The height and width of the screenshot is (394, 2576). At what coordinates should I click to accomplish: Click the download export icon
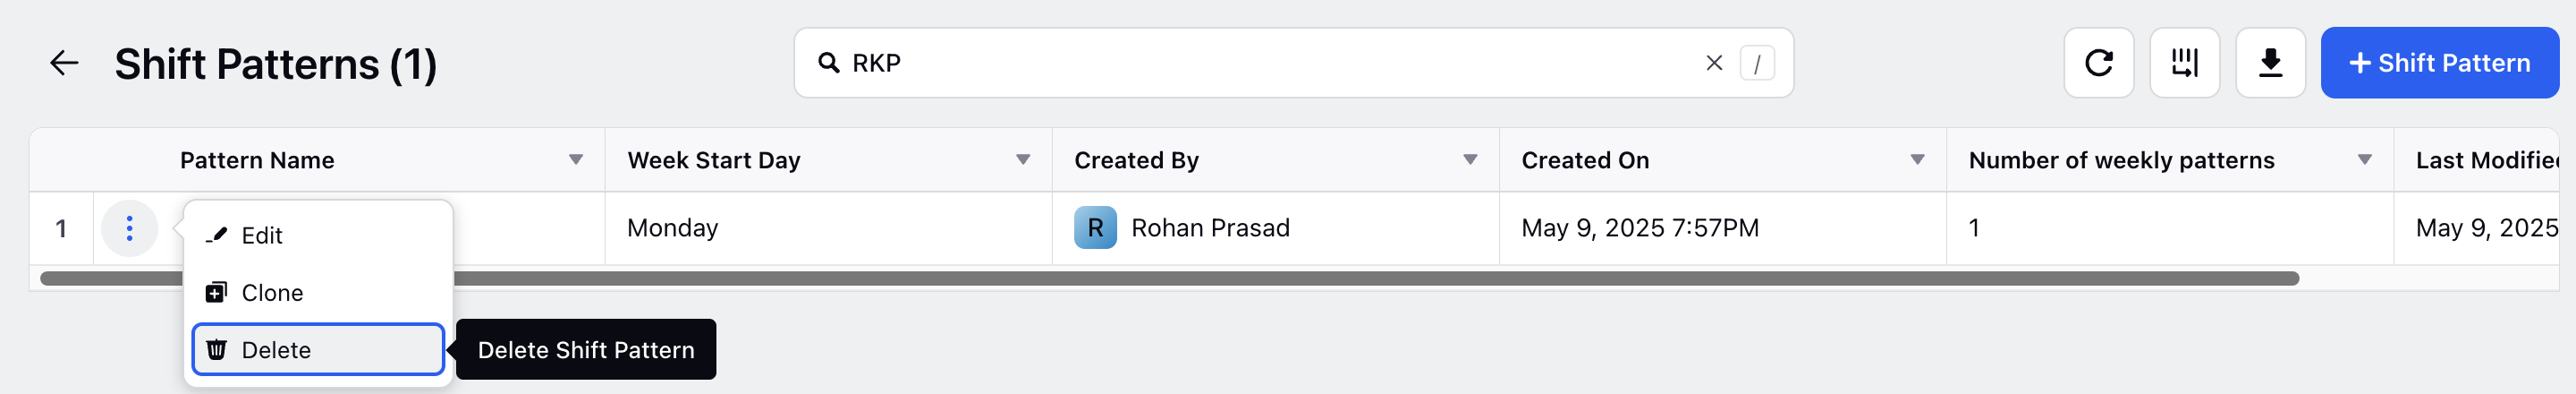pyautogui.click(x=2270, y=63)
